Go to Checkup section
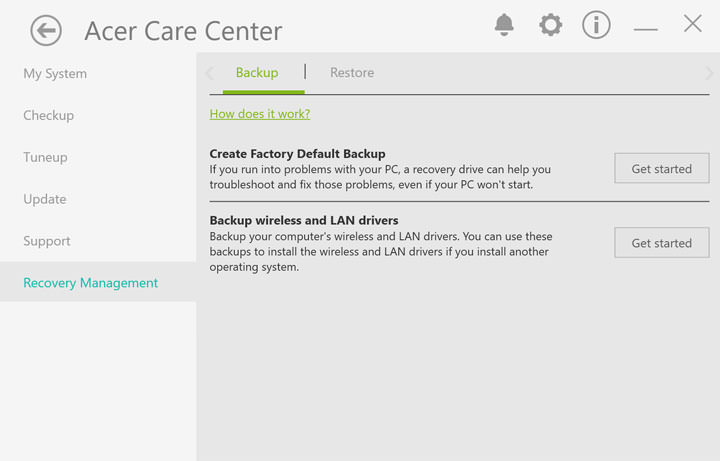 click(x=49, y=116)
